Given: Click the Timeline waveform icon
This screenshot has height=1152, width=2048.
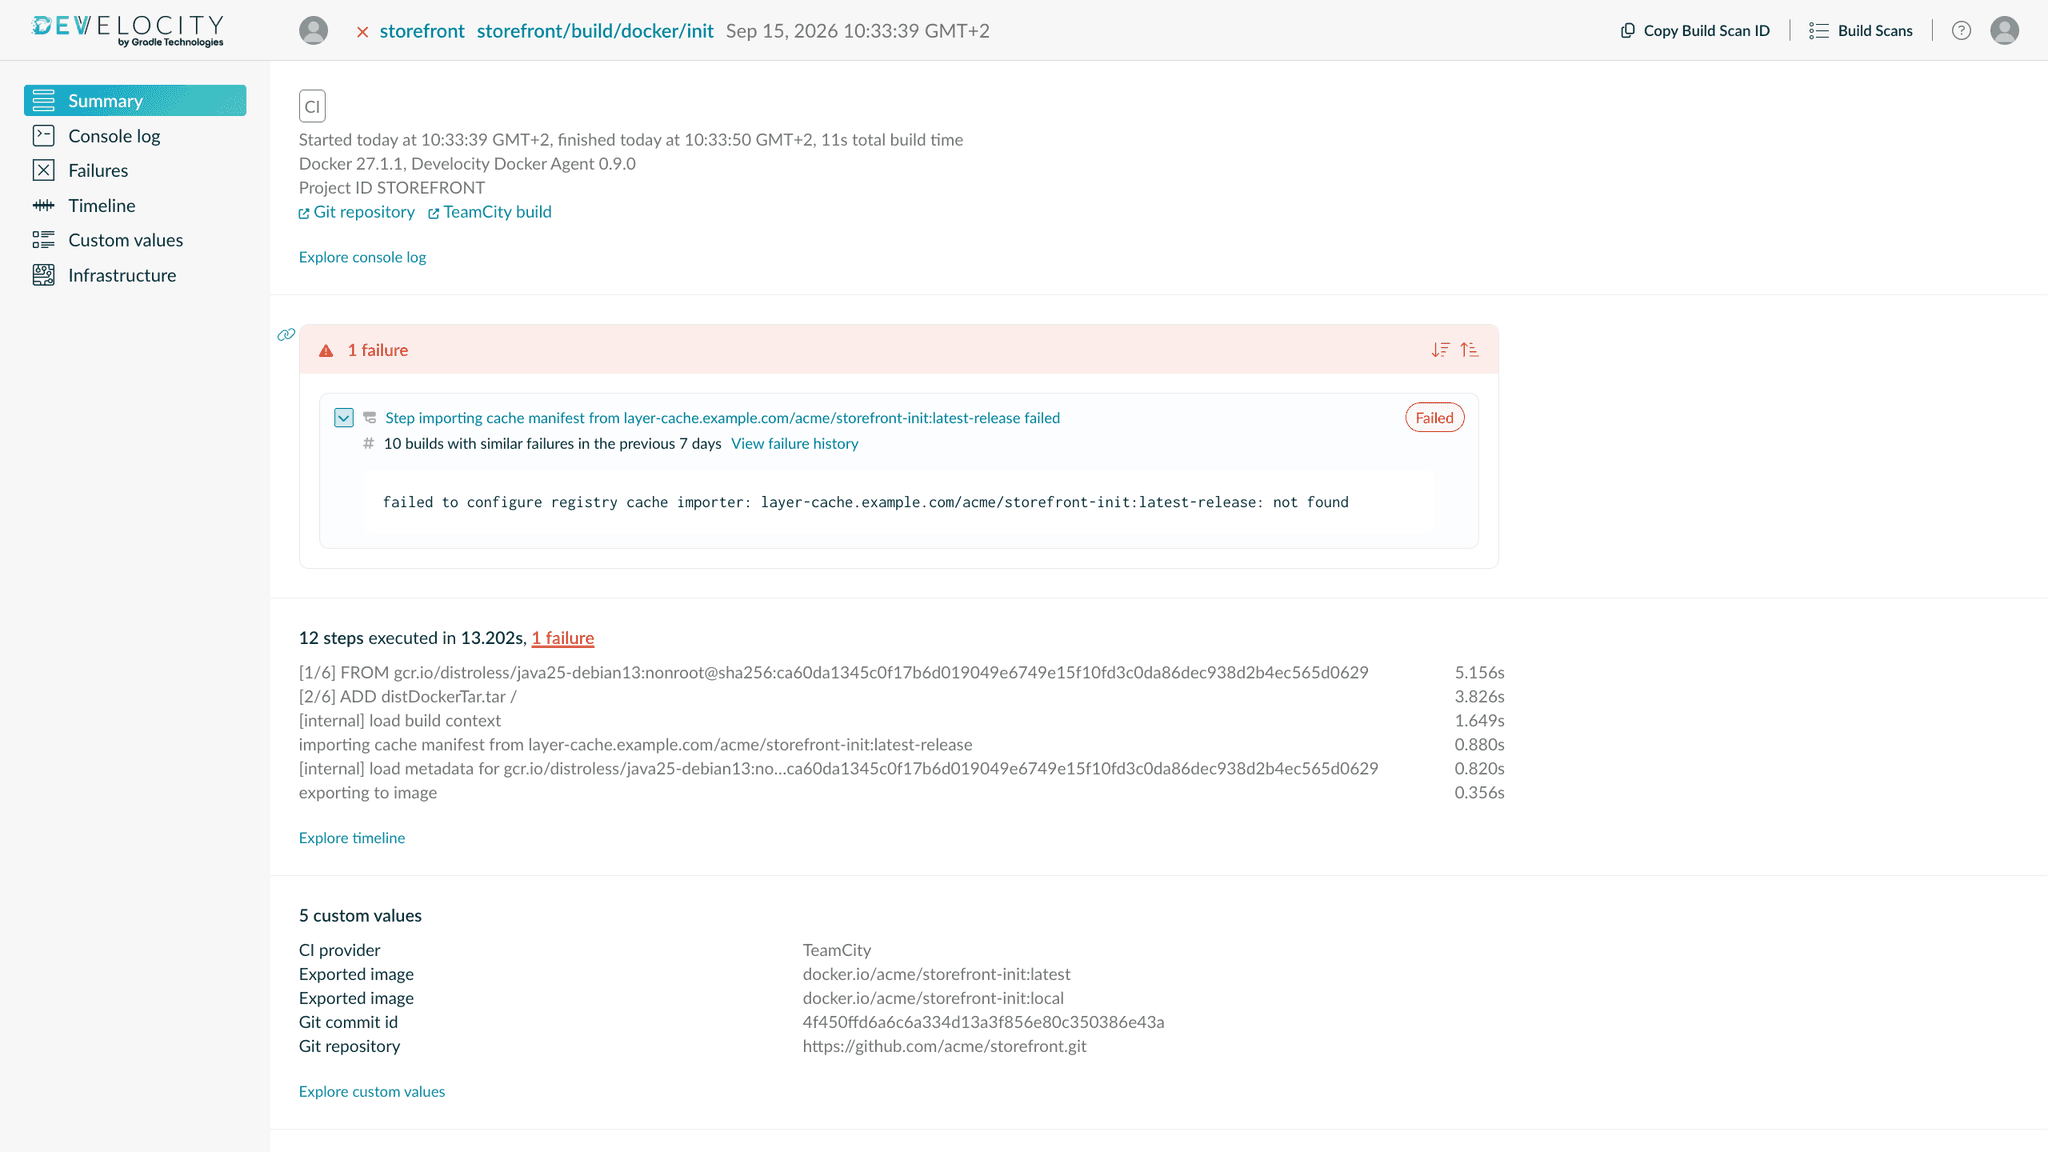Looking at the screenshot, I should tap(43, 205).
